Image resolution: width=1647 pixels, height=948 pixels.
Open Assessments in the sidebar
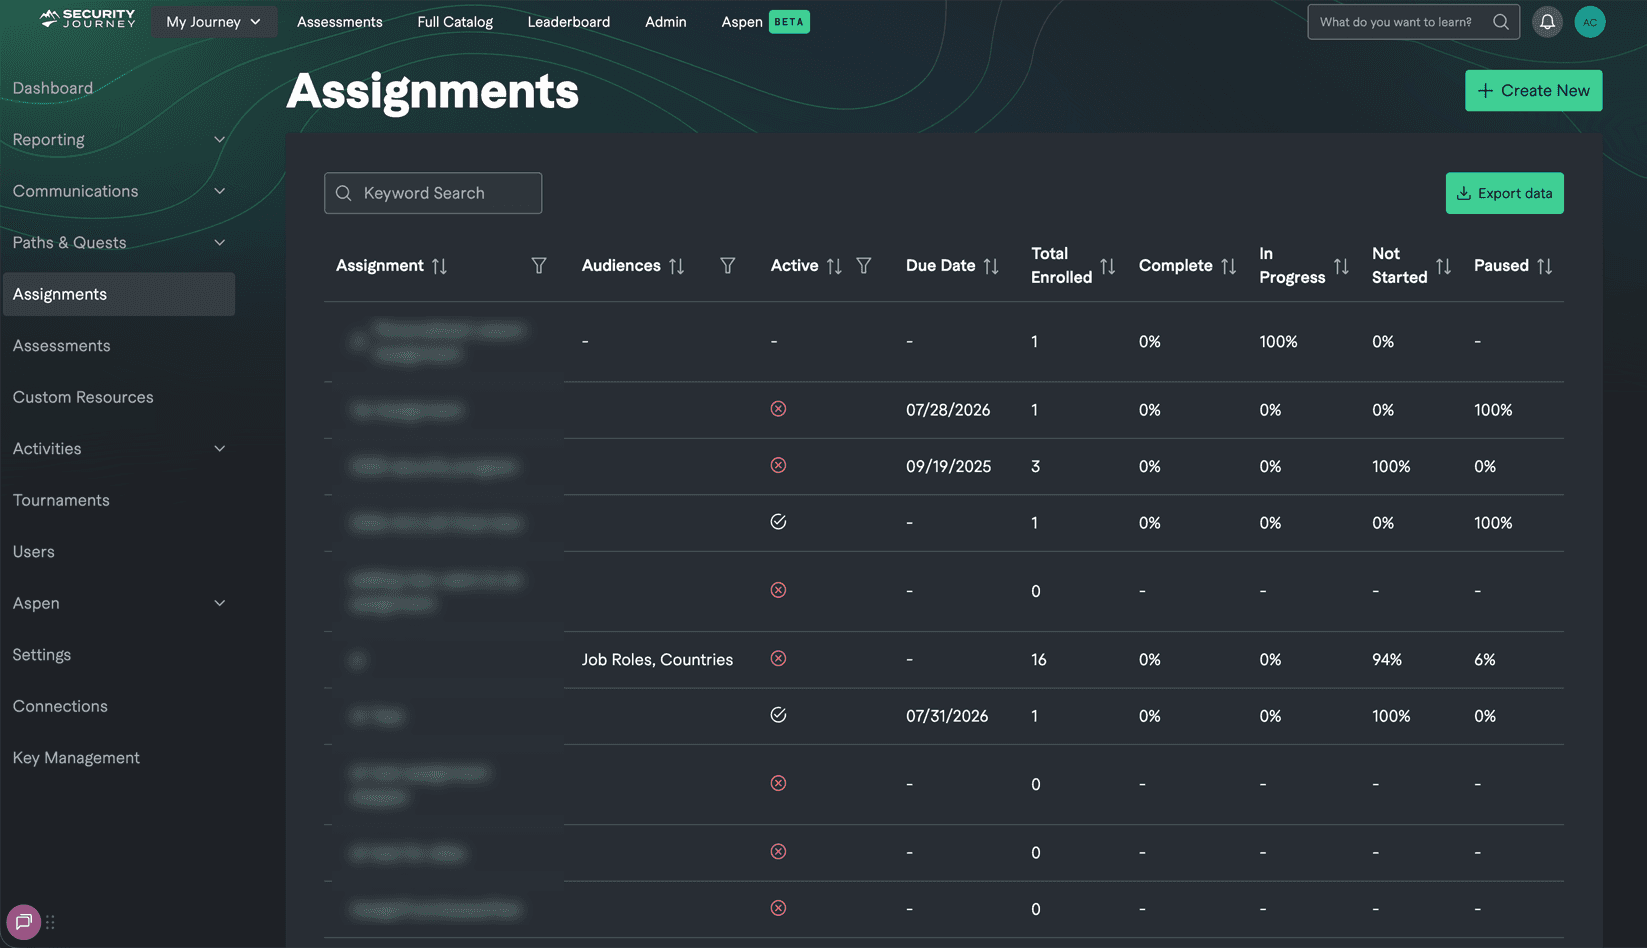coord(61,346)
